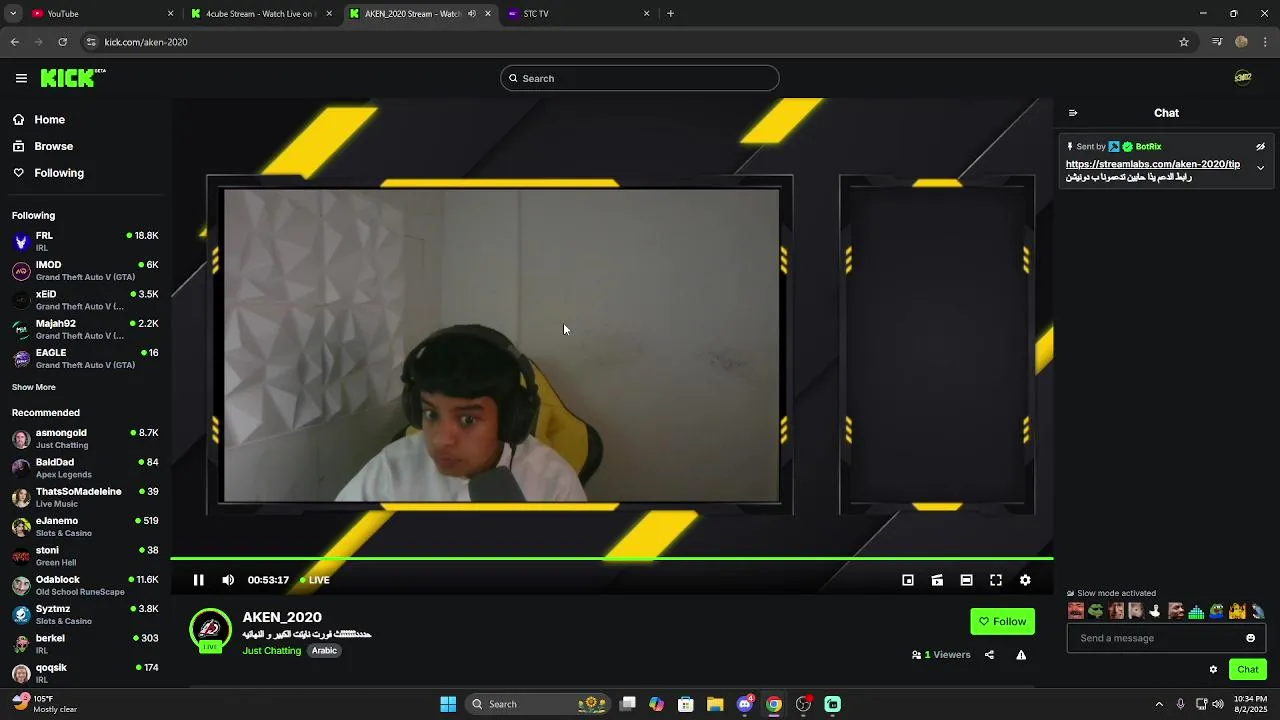Insert the green keyboard emote
Viewport: 1280px width, 720px height.
(x=1196, y=611)
